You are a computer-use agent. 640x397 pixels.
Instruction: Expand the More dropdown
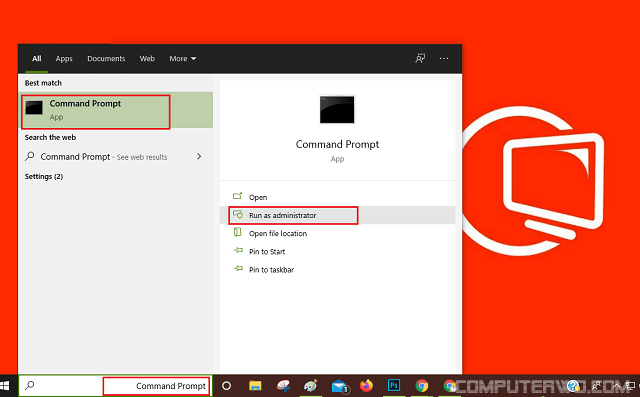point(182,59)
